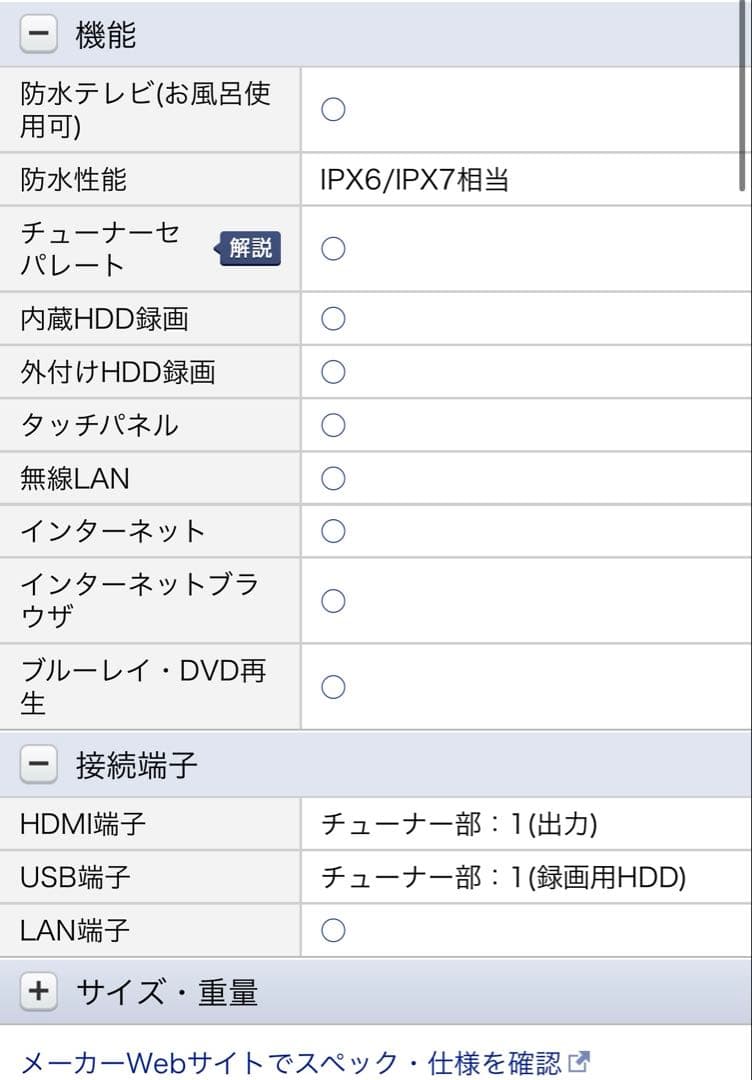
Task: Click the plus icon beside サイズ・重量 header
Action: pyautogui.click(x=37, y=989)
